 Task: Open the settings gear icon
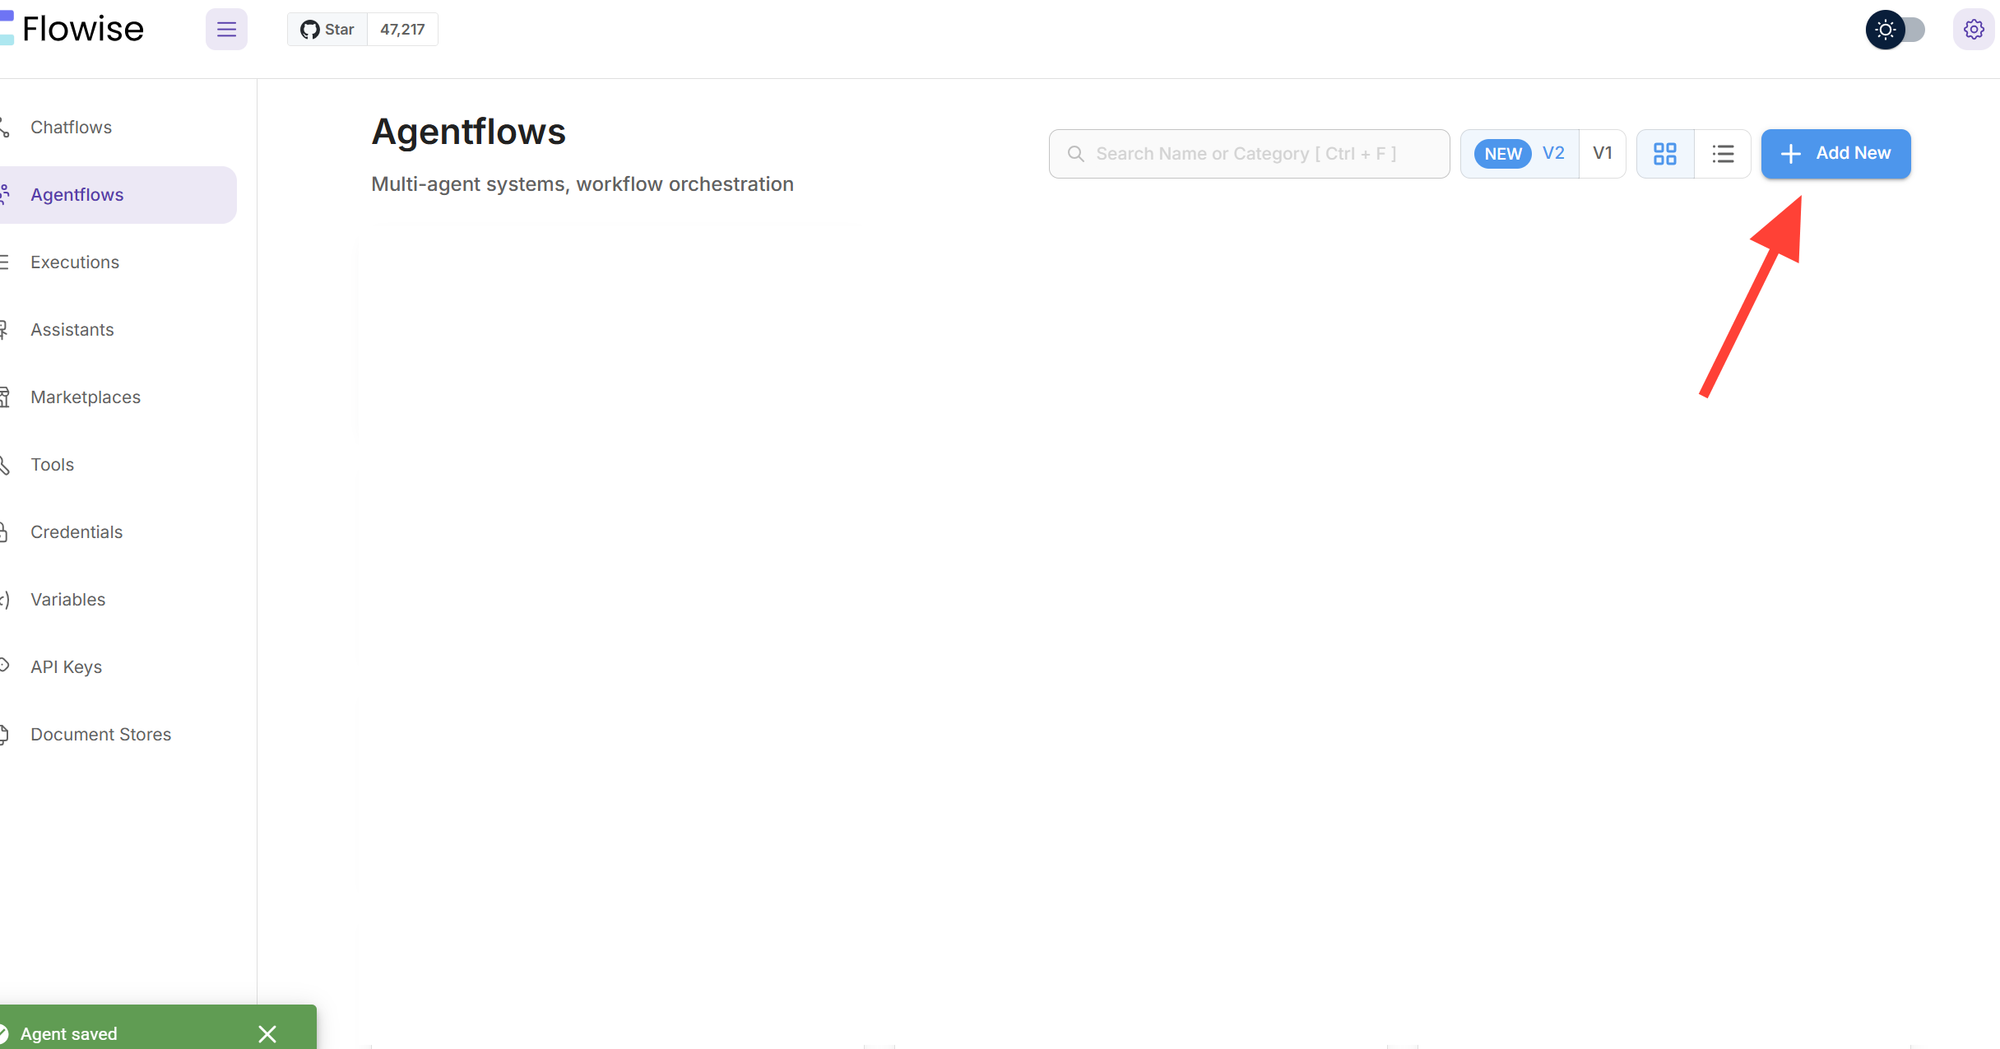[x=1973, y=30]
